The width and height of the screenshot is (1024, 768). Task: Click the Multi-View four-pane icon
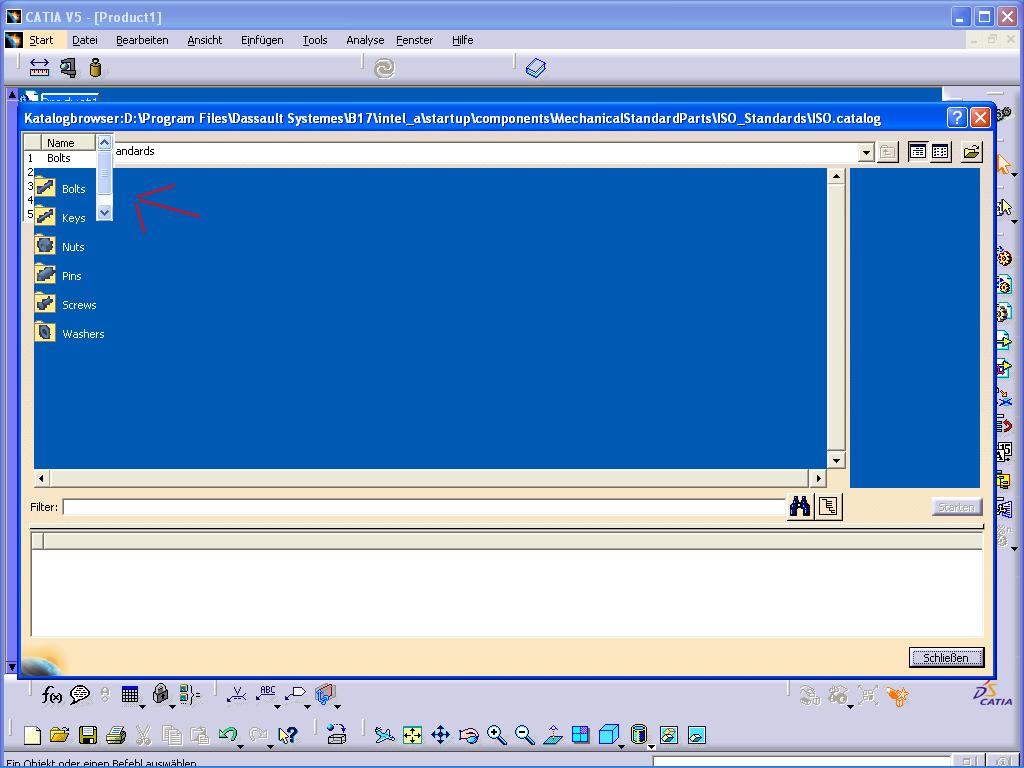point(581,735)
